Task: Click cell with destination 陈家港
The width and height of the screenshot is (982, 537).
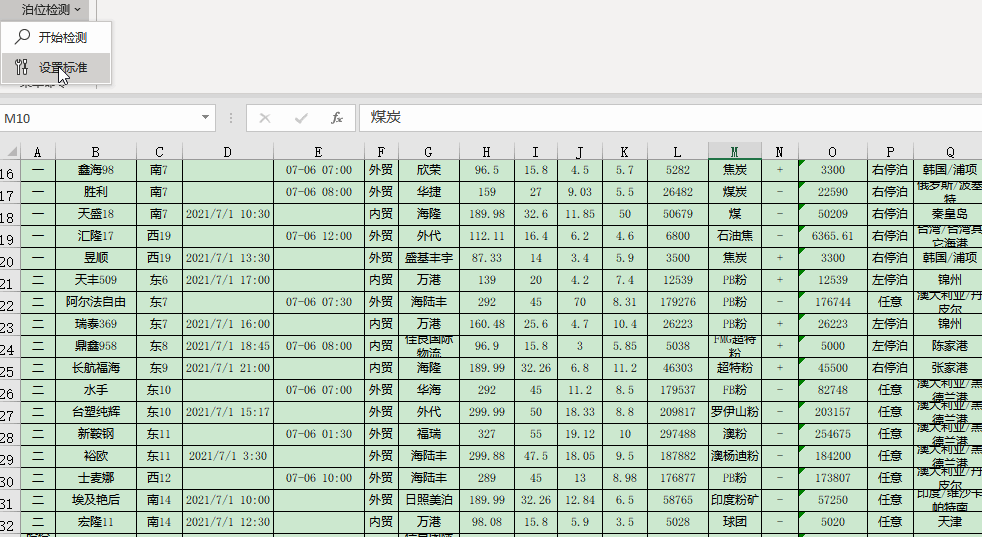Action: pyautogui.click(x=950, y=345)
